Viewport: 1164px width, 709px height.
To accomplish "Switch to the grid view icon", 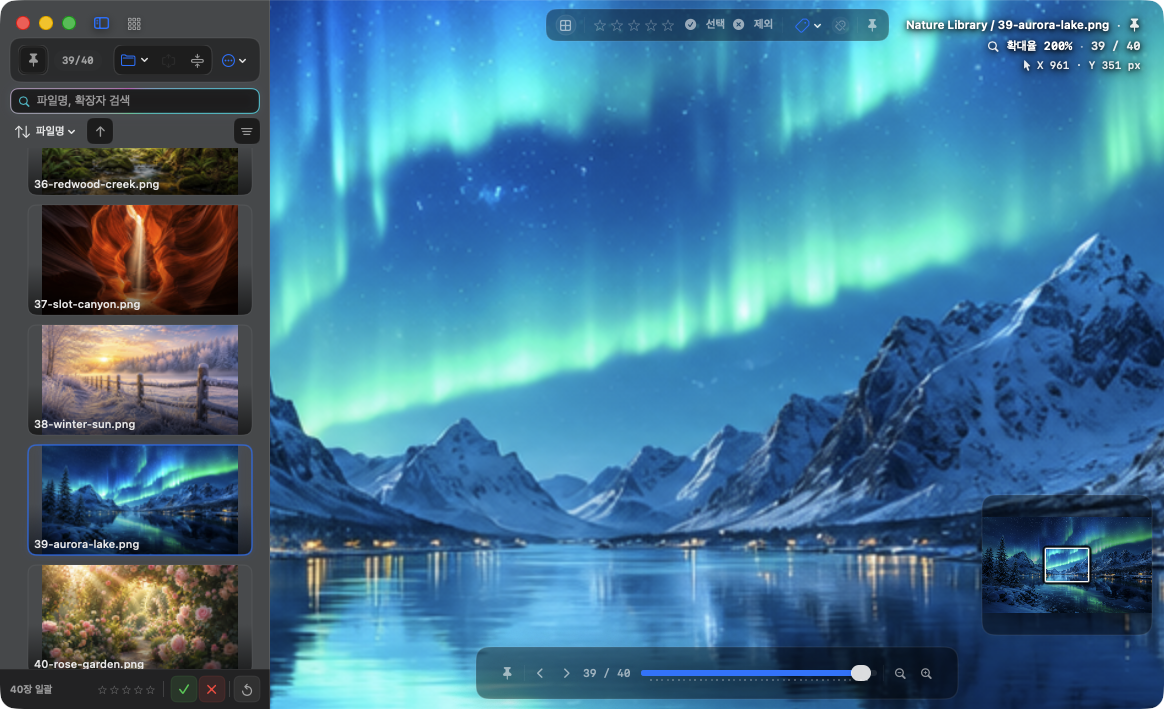I will (x=134, y=24).
